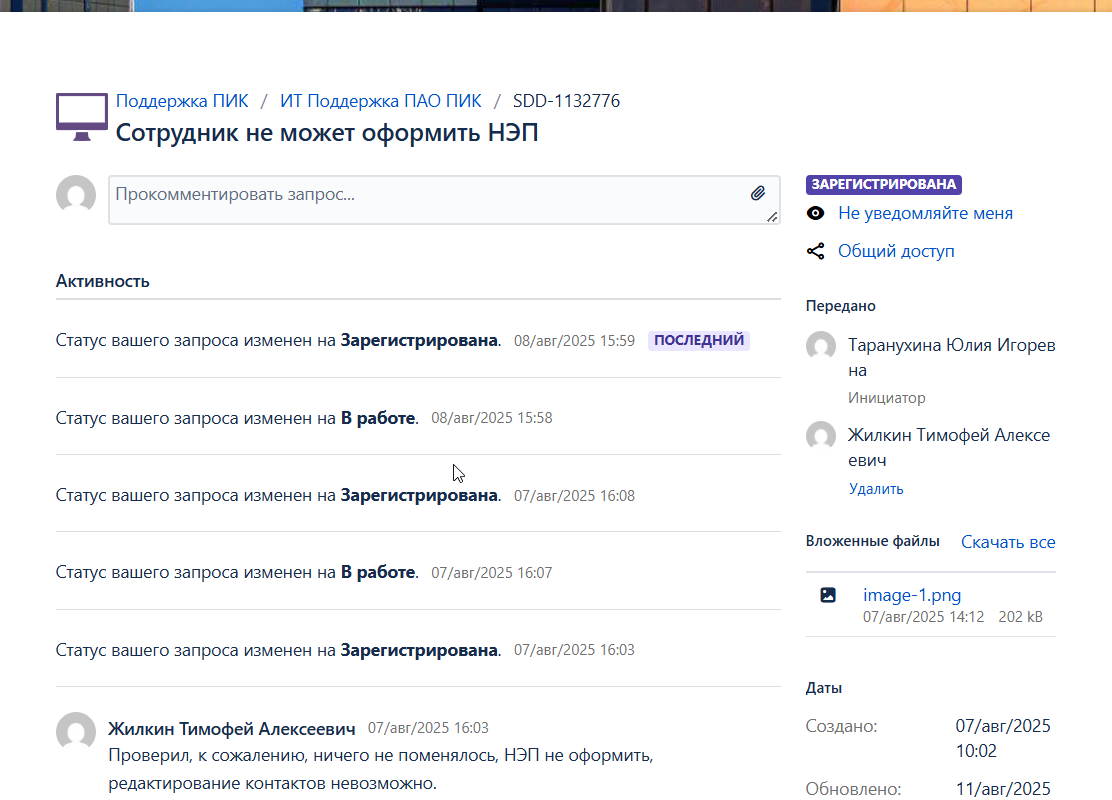The width and height of the screenshot is (1112, 800).
Task: Click the attachment size 202 kB
Action: click(x=1021, y=617)
